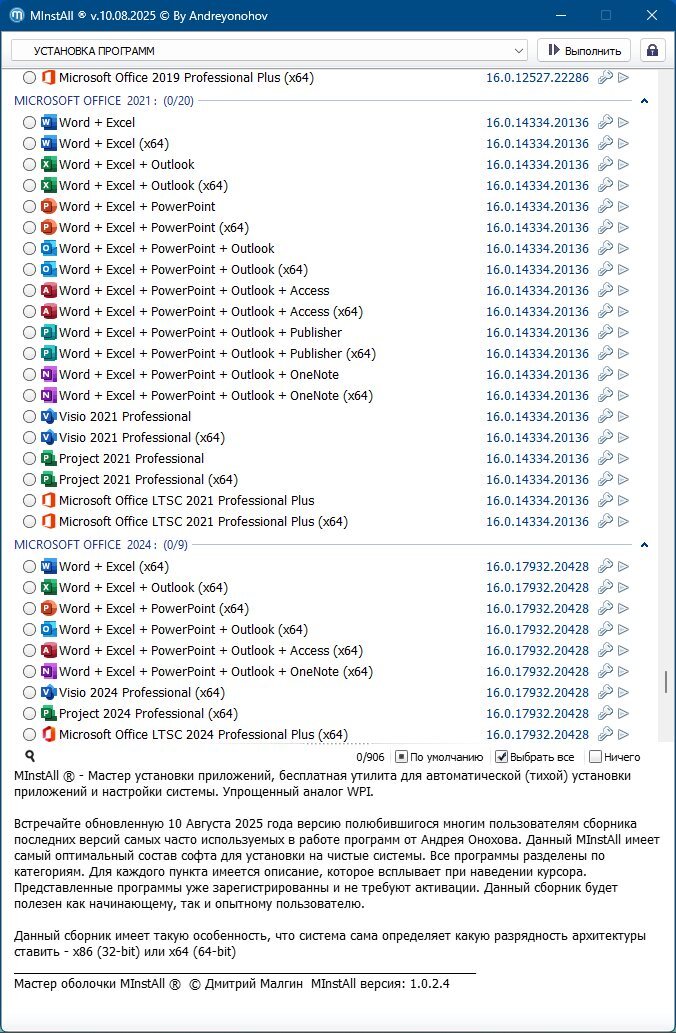Click the play arrow for Office 2021 Word + Excel + PowerPoint + Outlook + OneNote

(623, 375)
